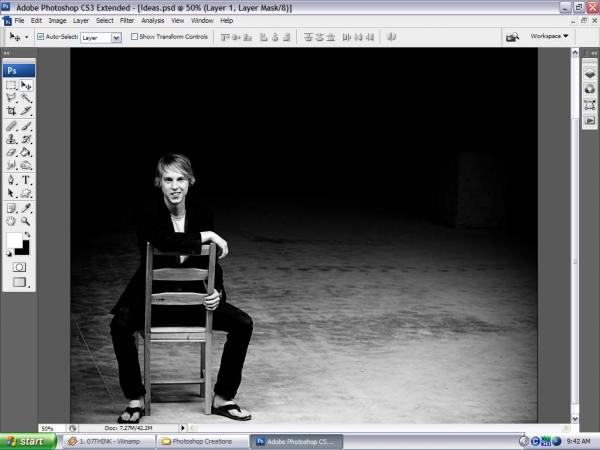This screenshot has height=450, width=600.
Task: Toggle Quick Mask mode
Action: point(19,267)
